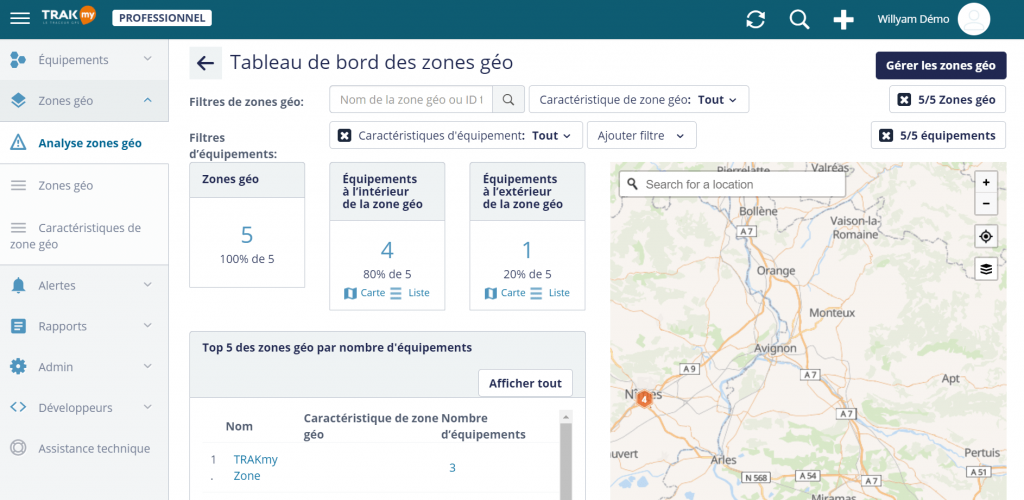
Task: Open the TRAKmy Zone link
Action: pyautogui.click(x=255, y=467)
